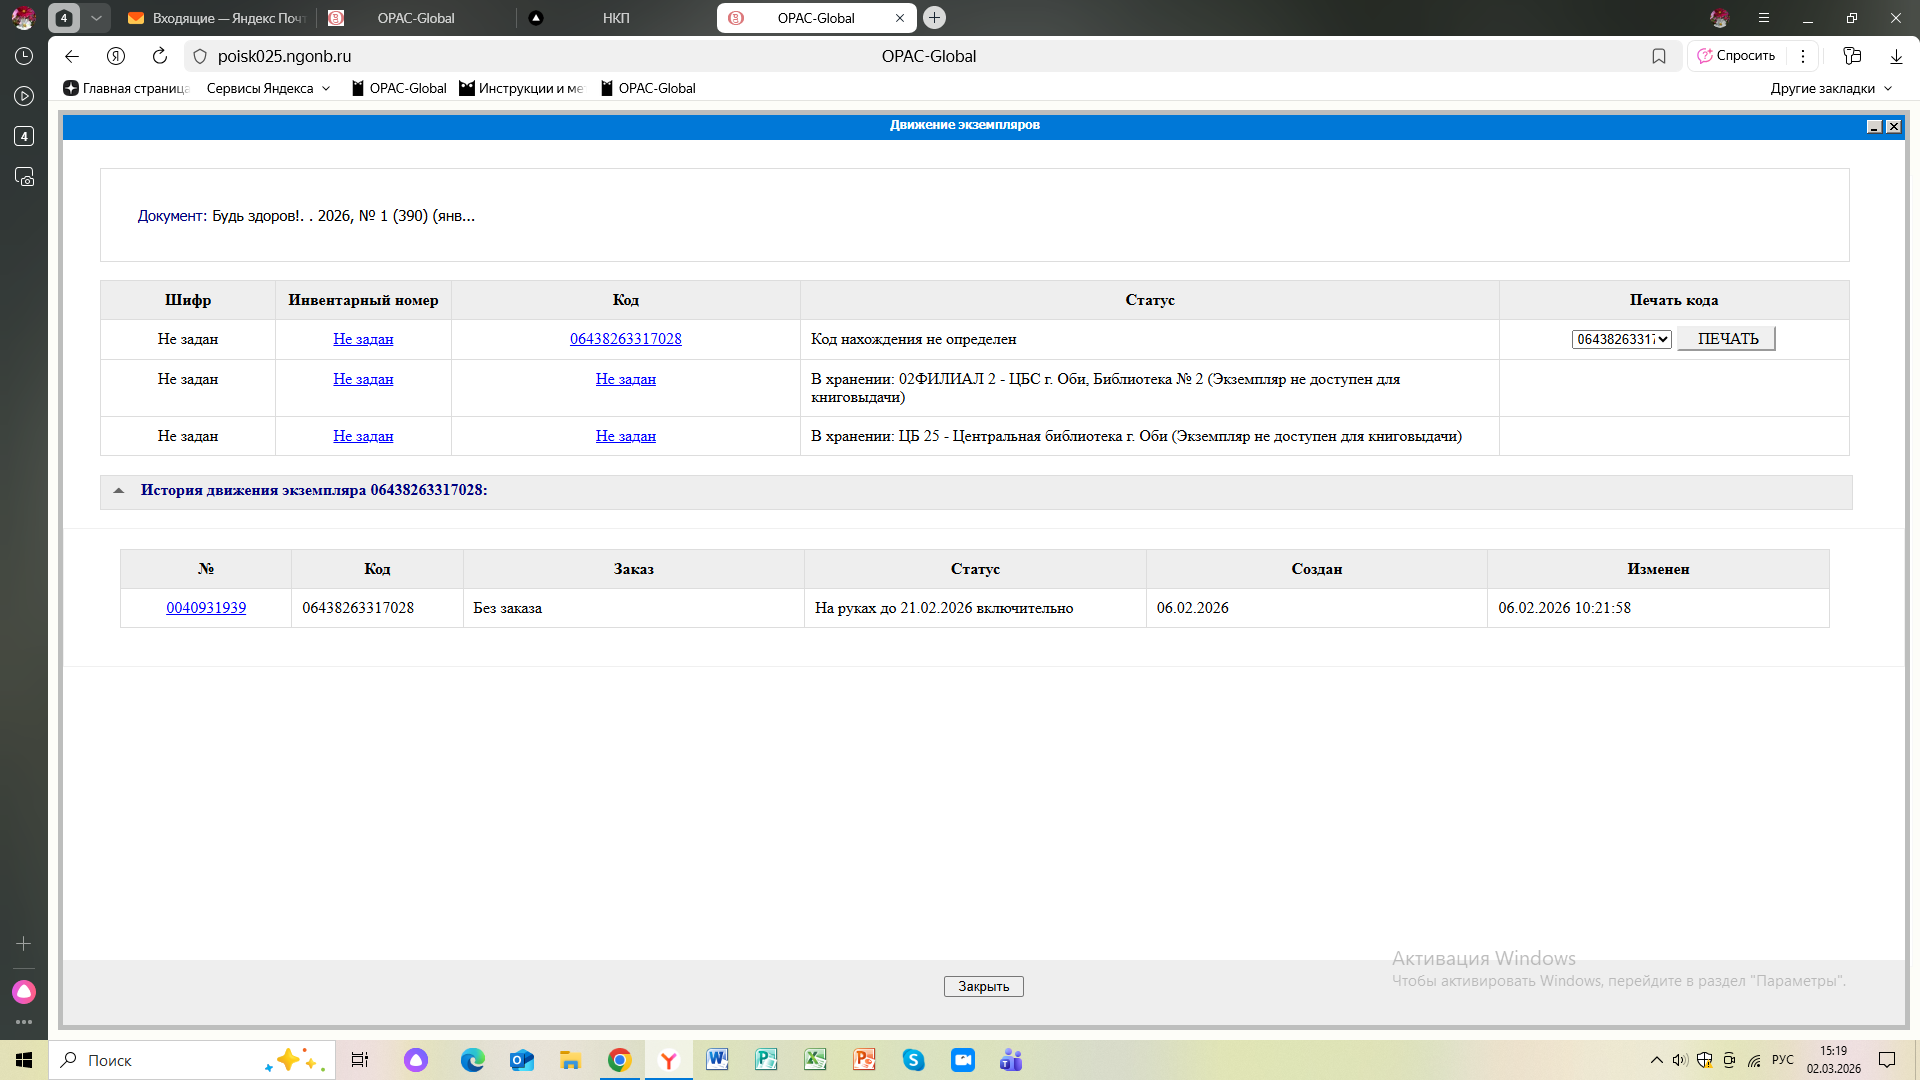The width and height of the screenshot is (1920, 1080).
Task: Click the Закрыть button
Action: 983,986
